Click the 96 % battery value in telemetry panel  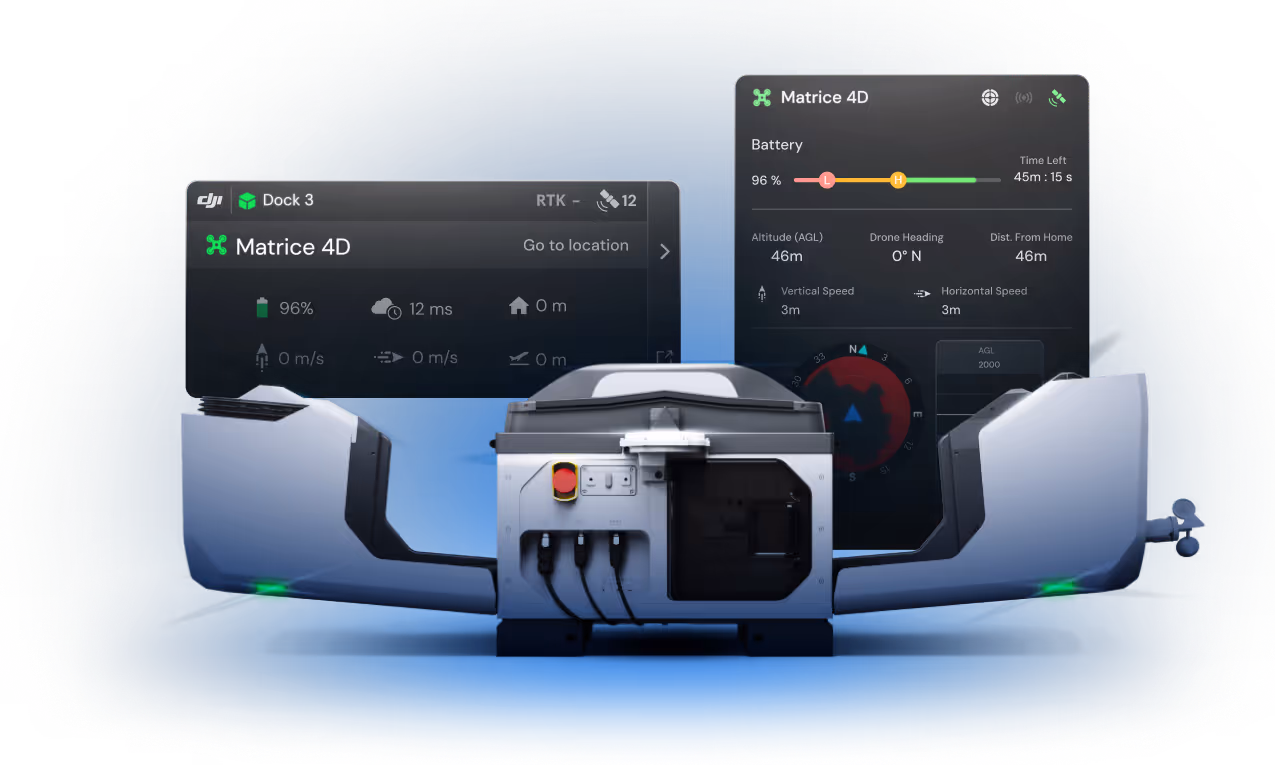766,180
